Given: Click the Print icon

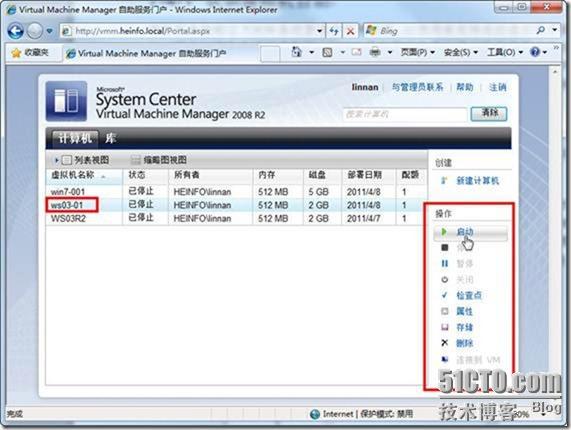Looking at the screenshot, I should (x=375, y=52).
